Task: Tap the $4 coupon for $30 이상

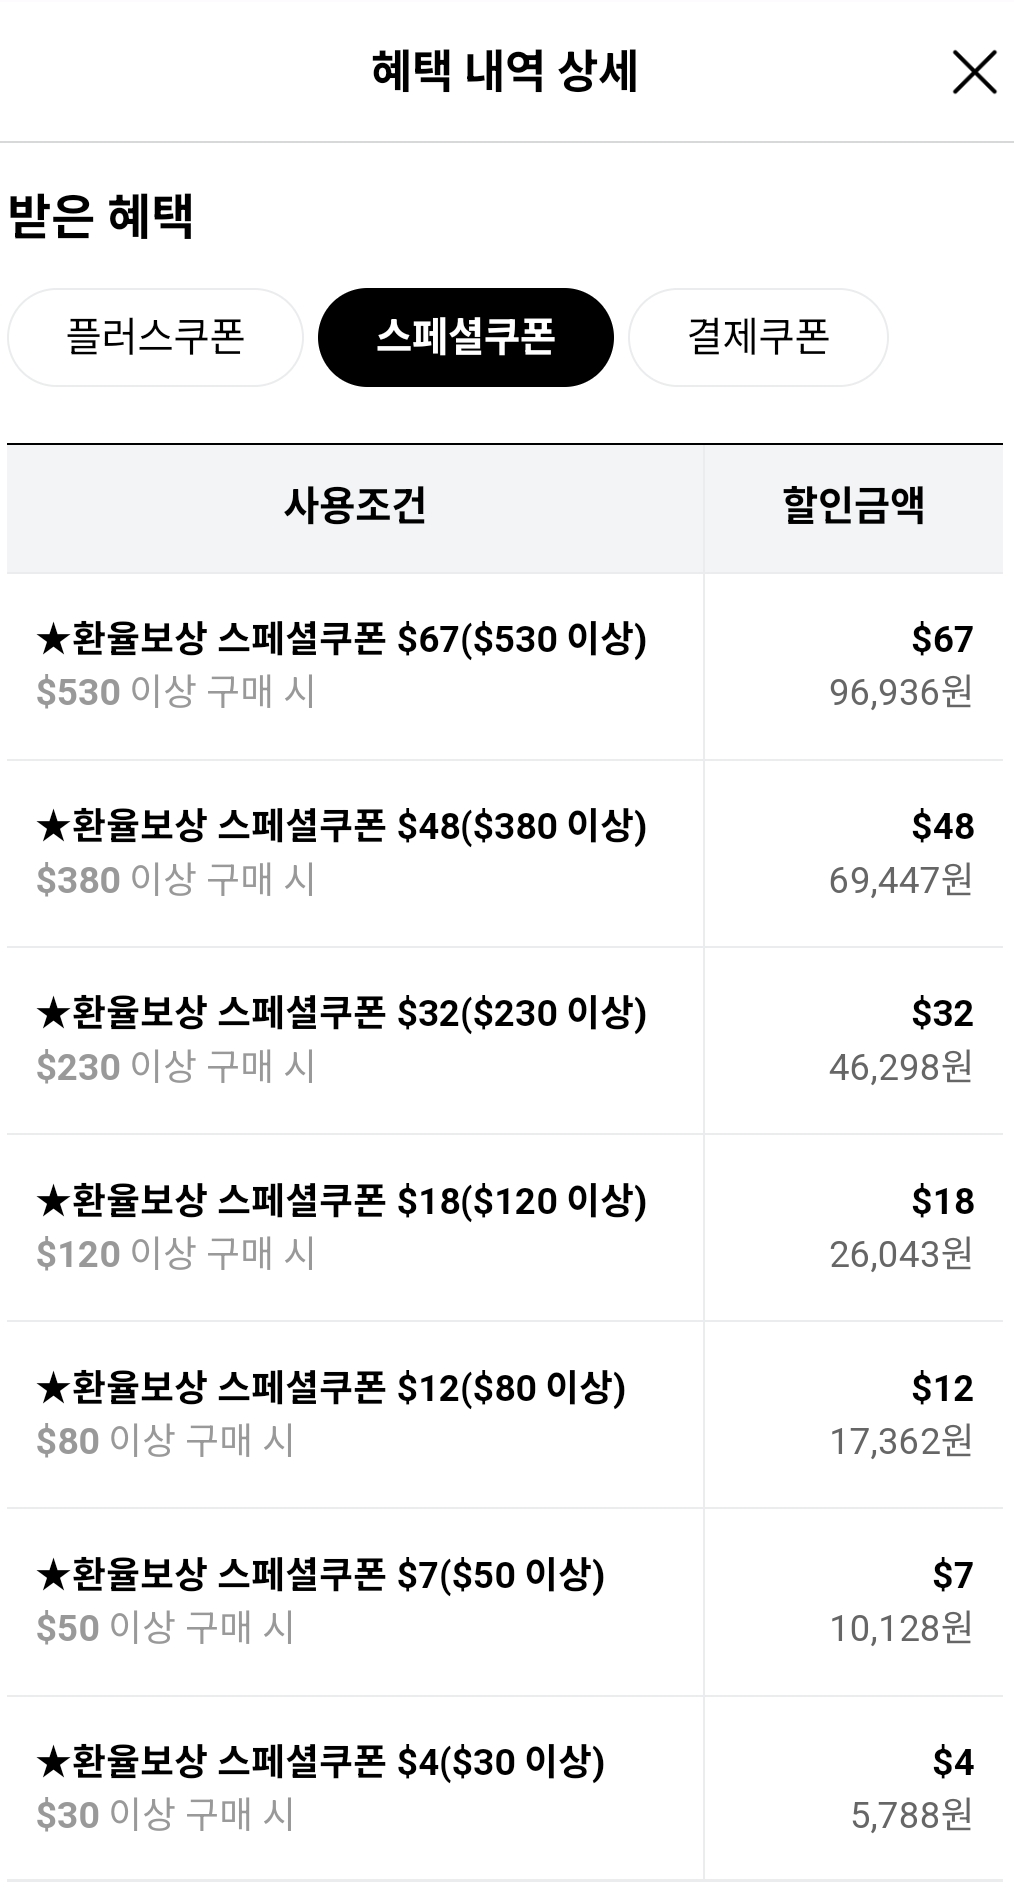Action: (320, 1762)
